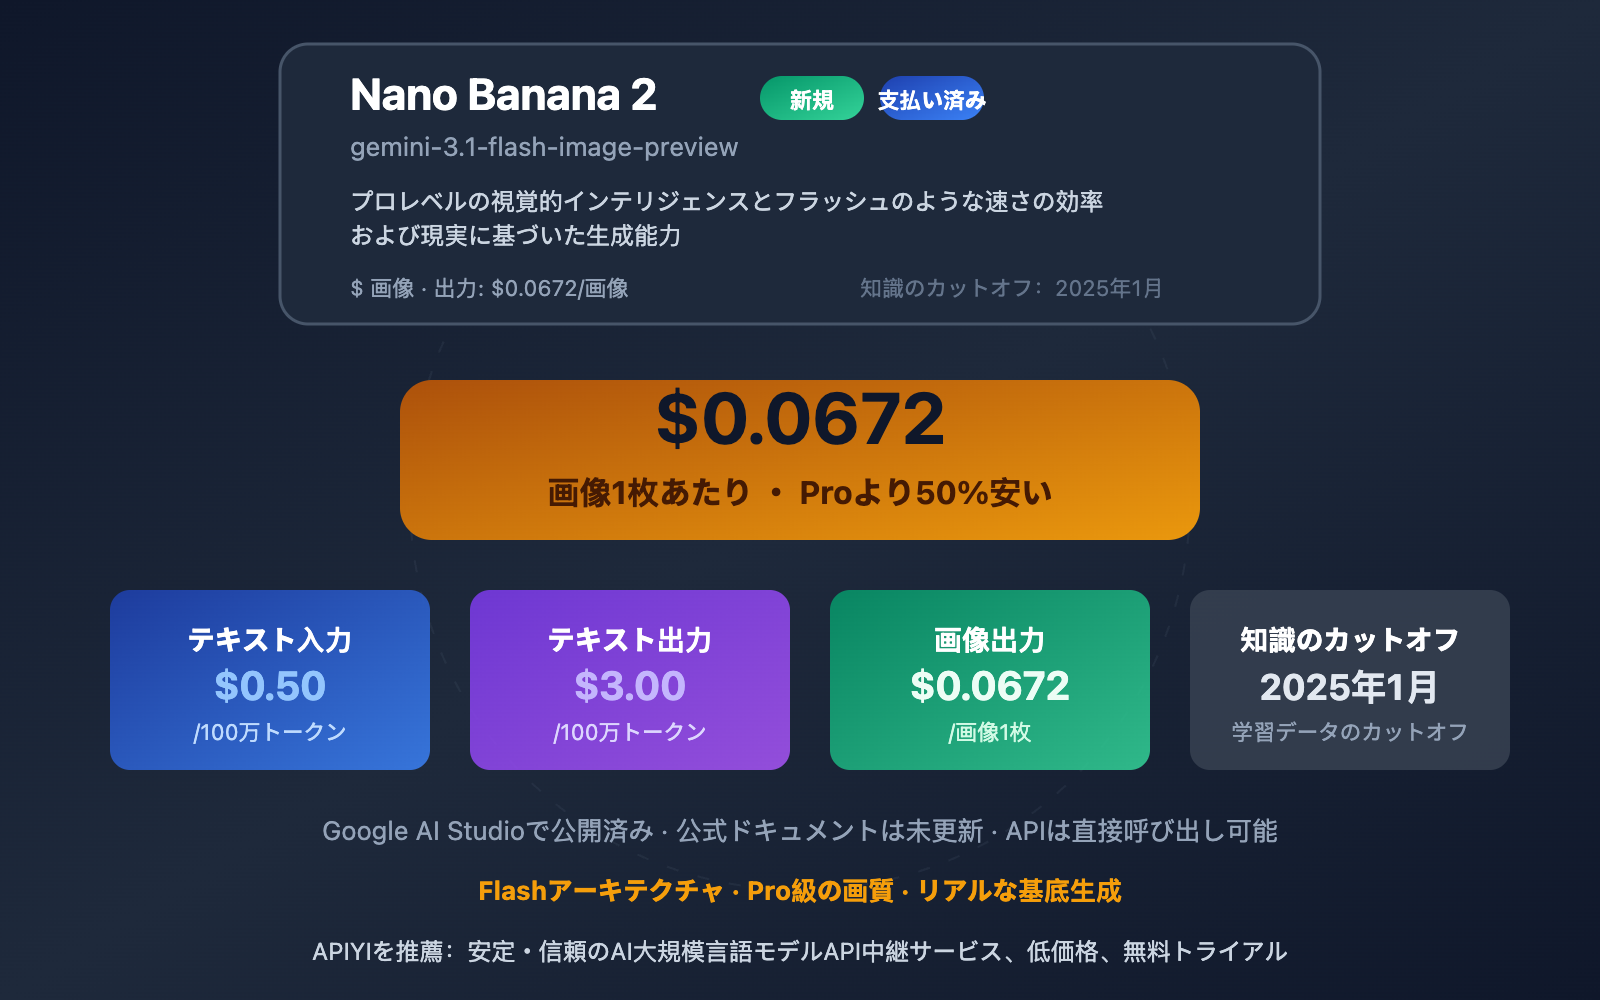Click the $0.50 price in the blue card
Image resolution: width=1600 pixels, height=1000 pixels.
(270, 686)
